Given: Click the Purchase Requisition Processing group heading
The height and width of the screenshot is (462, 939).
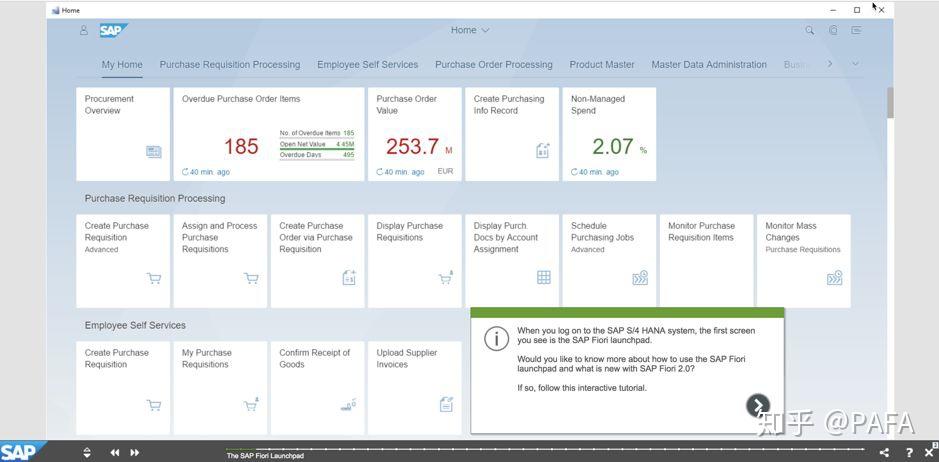Looking at the screenshot, I should (155, 198).
